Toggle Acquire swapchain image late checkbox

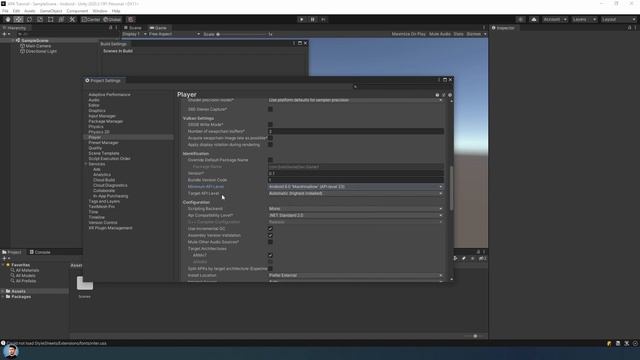pos(270,138)
